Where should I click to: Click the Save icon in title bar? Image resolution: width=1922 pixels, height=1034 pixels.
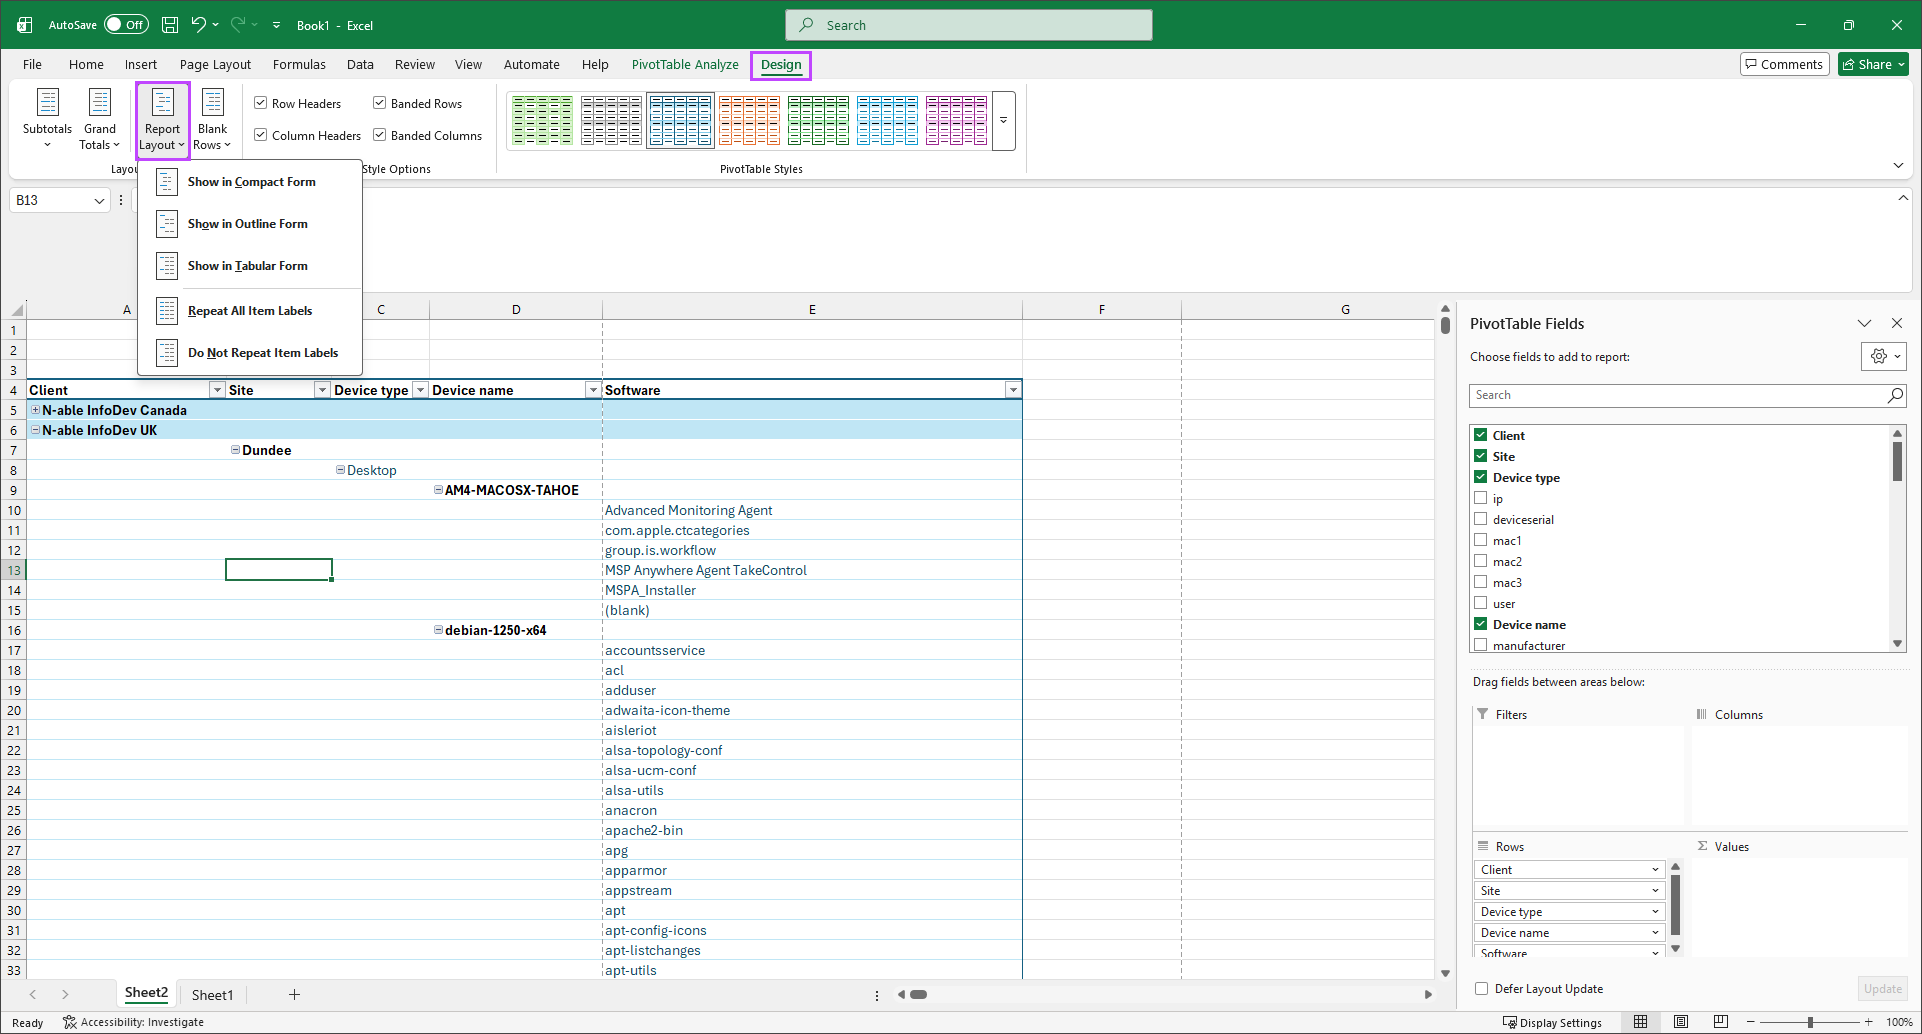pyautogui.click(x=170, y=25)
